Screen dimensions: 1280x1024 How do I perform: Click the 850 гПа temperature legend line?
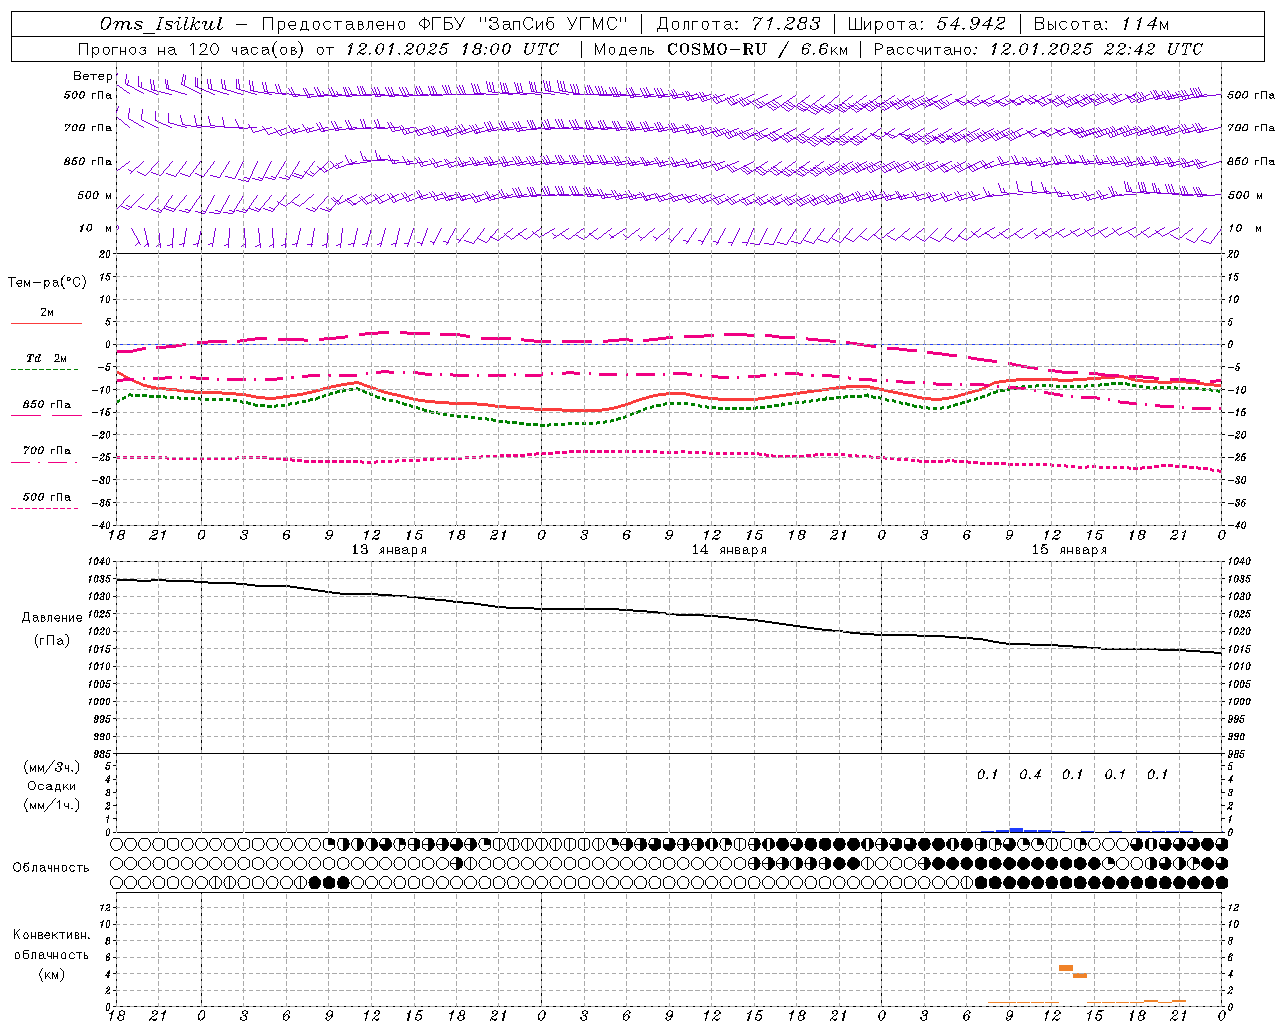(x=44, y=416)
